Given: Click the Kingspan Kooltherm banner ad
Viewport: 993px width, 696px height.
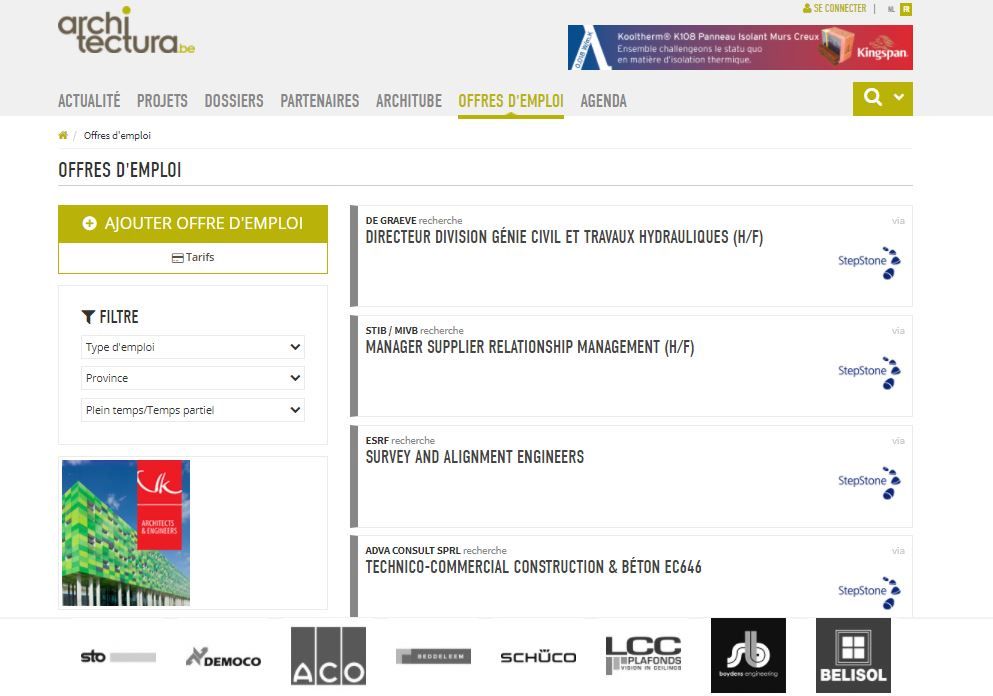Looking at the screenshot, I should click(740, 47).
